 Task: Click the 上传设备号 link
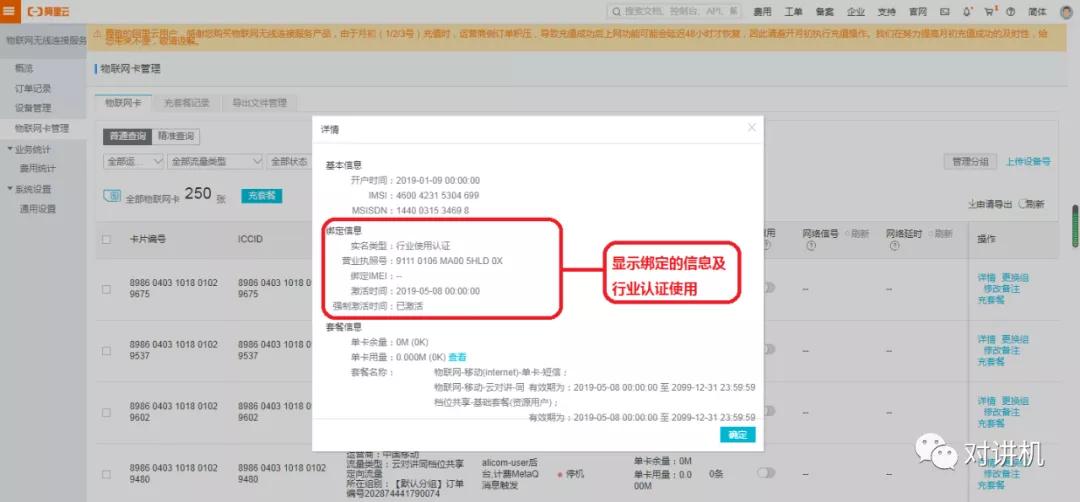1028,162
